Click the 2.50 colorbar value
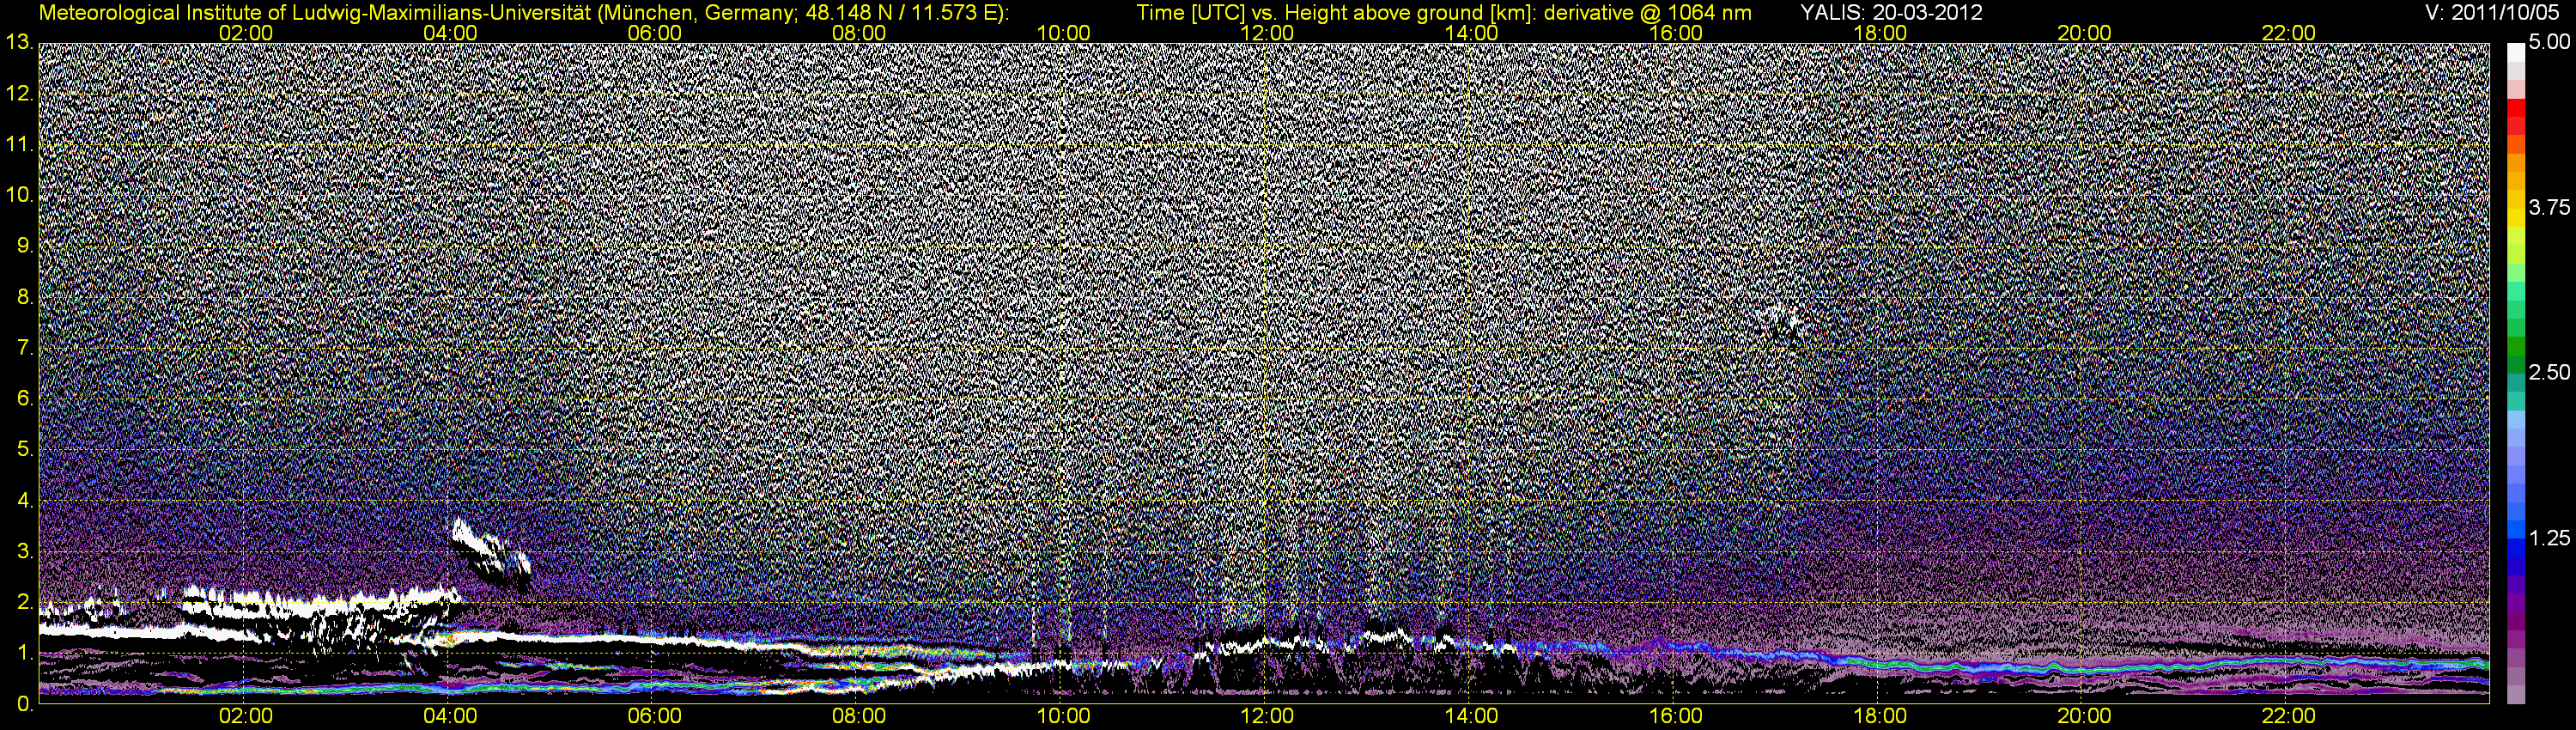2576x730 pixels. coord(2549,373)
